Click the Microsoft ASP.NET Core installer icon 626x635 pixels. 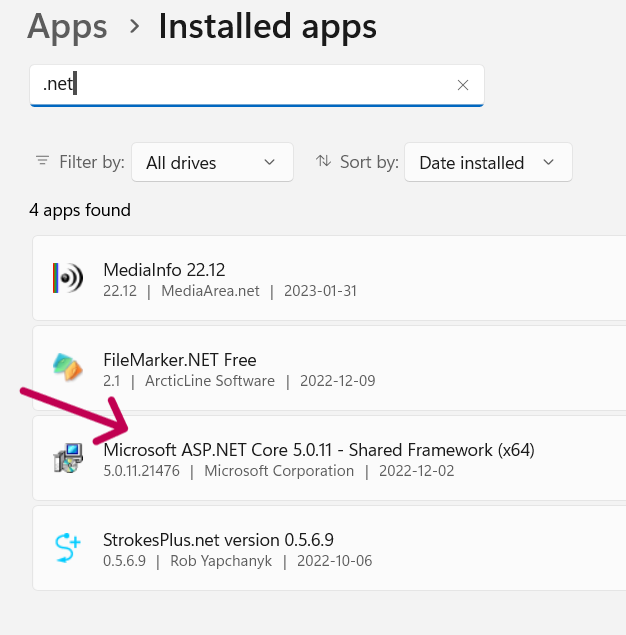coord(68,458)
